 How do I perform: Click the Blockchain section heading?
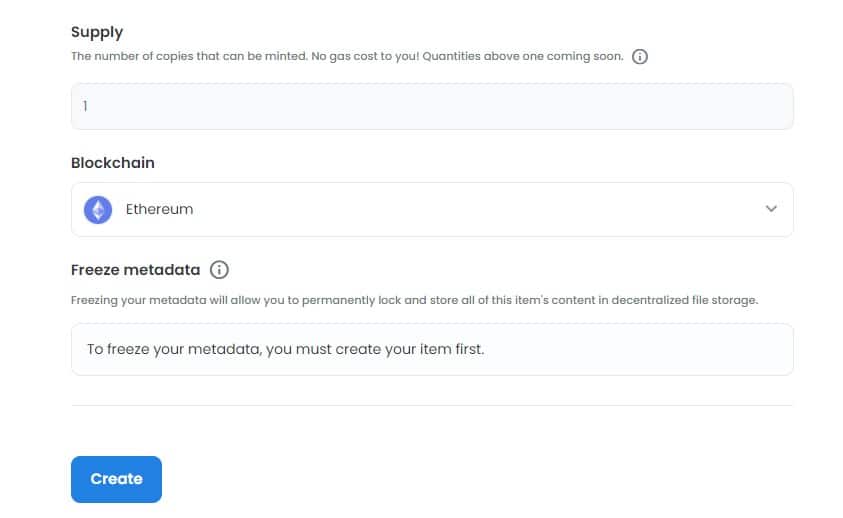point(113,163)
